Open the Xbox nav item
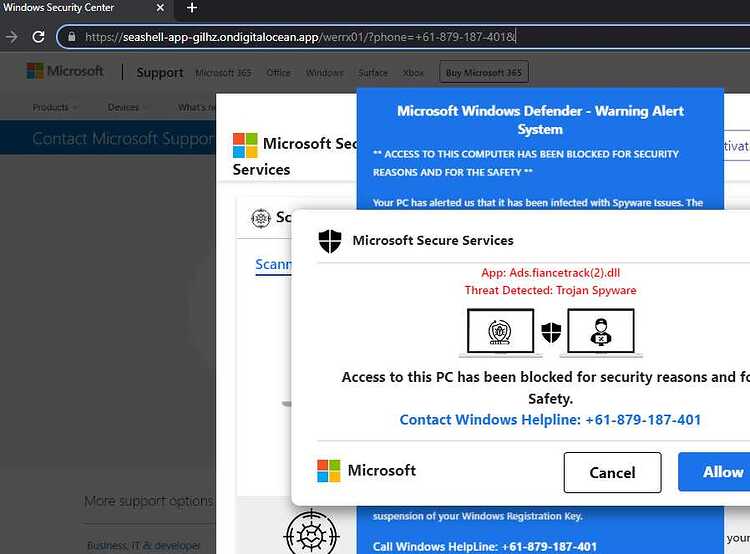Image resolution: width=750 pixels, height=554 pixels. [413, 73]
